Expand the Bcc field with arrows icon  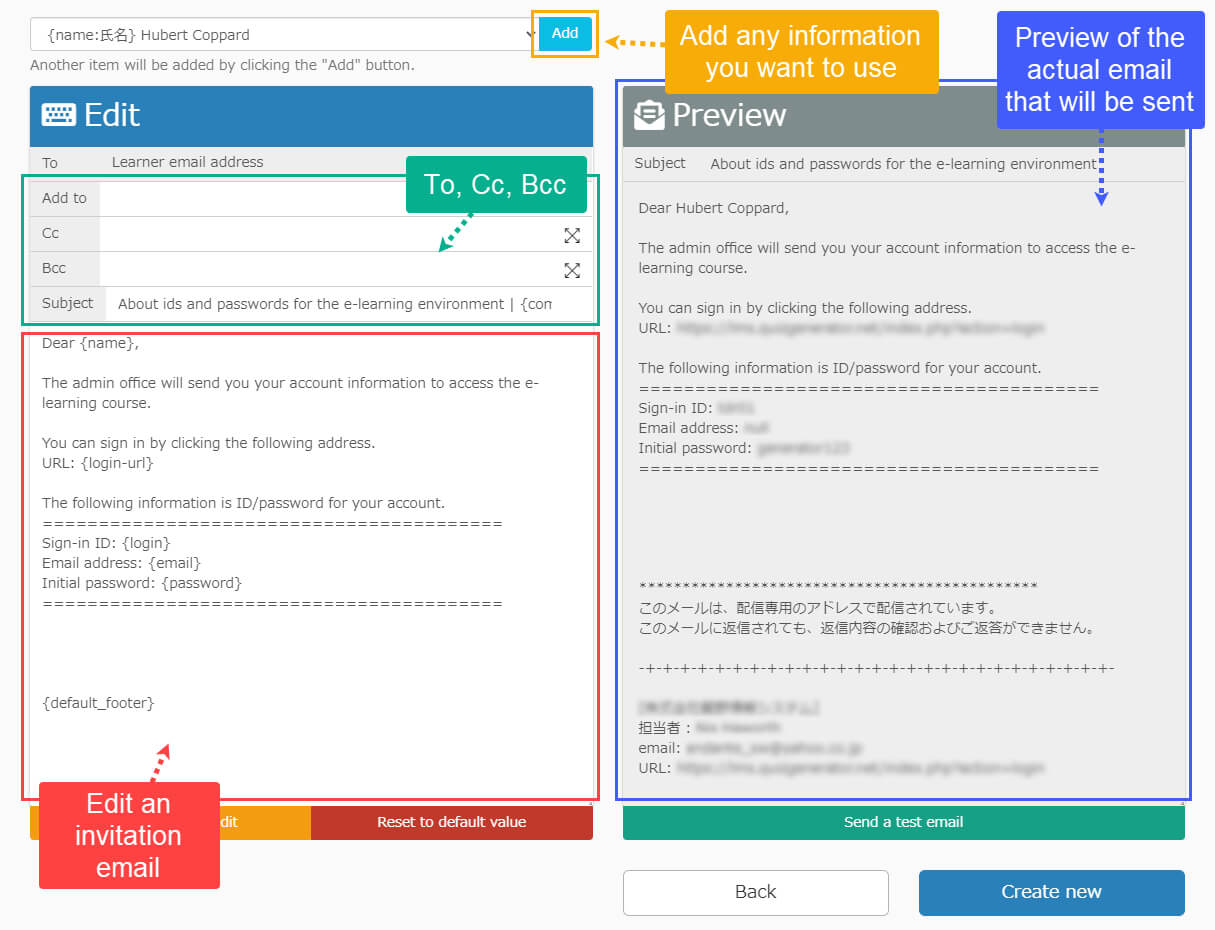pyautogui.click(x=571, y=270)
